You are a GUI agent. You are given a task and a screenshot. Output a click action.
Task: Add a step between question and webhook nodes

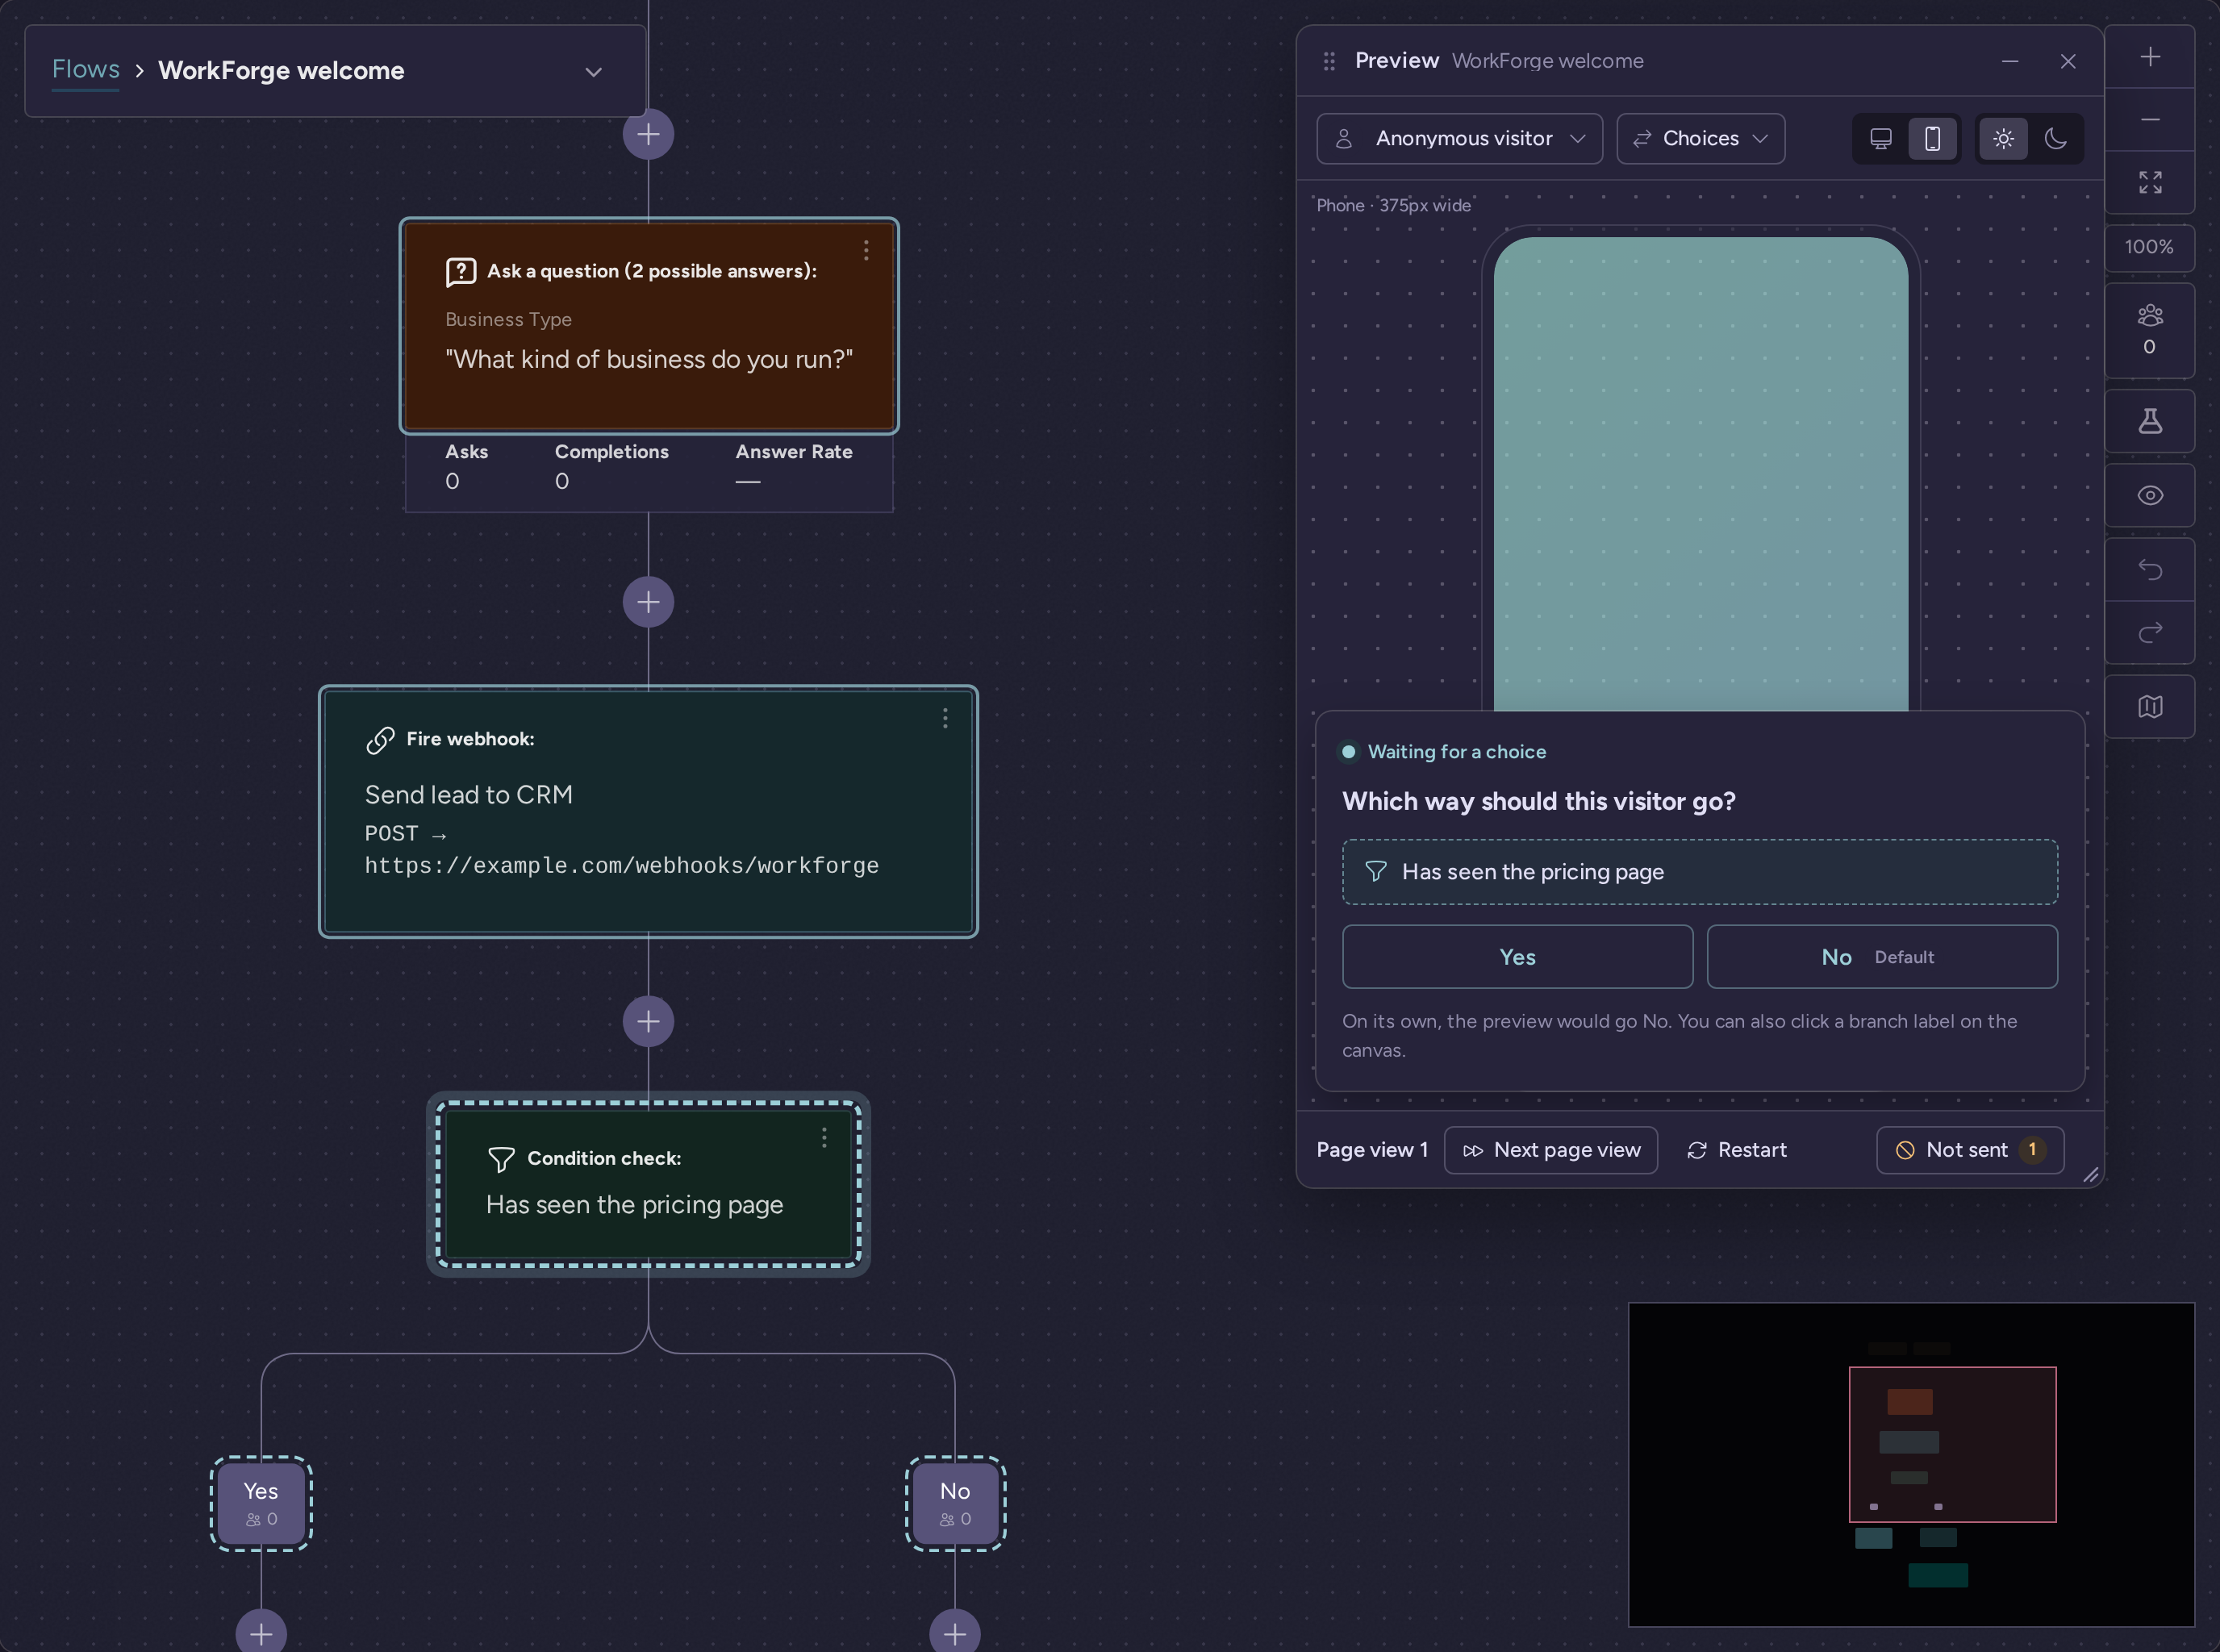[x=648, y=602]
